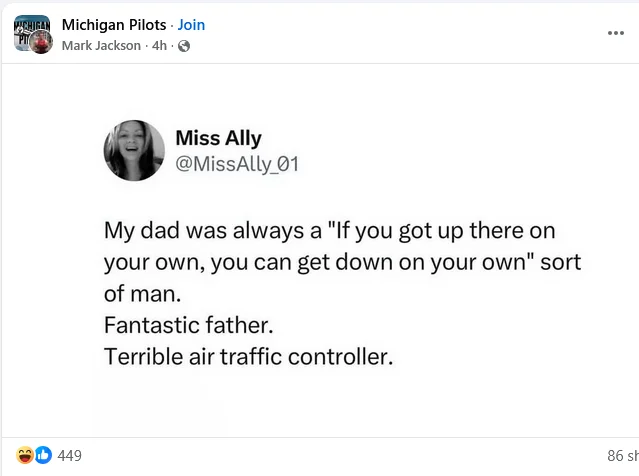639x476 pixels.
Task: View the 449 reactions list
Action: click(x=70, y=456)
